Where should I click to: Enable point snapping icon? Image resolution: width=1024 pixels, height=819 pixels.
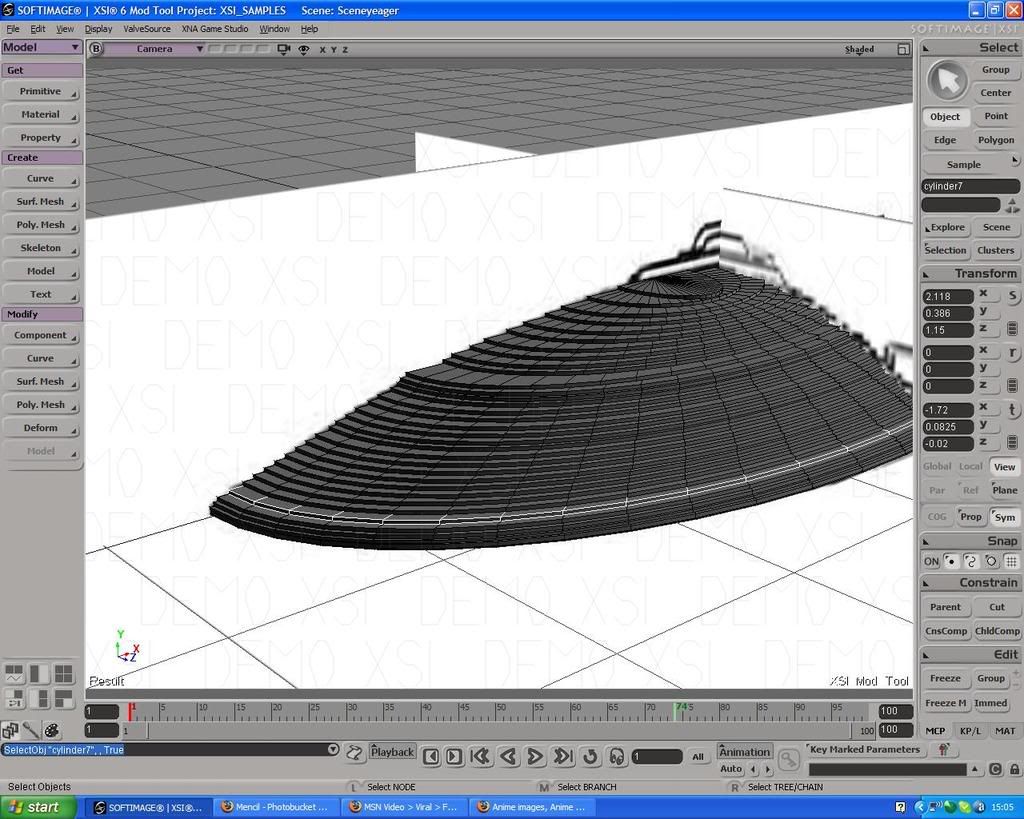point(951,561)
